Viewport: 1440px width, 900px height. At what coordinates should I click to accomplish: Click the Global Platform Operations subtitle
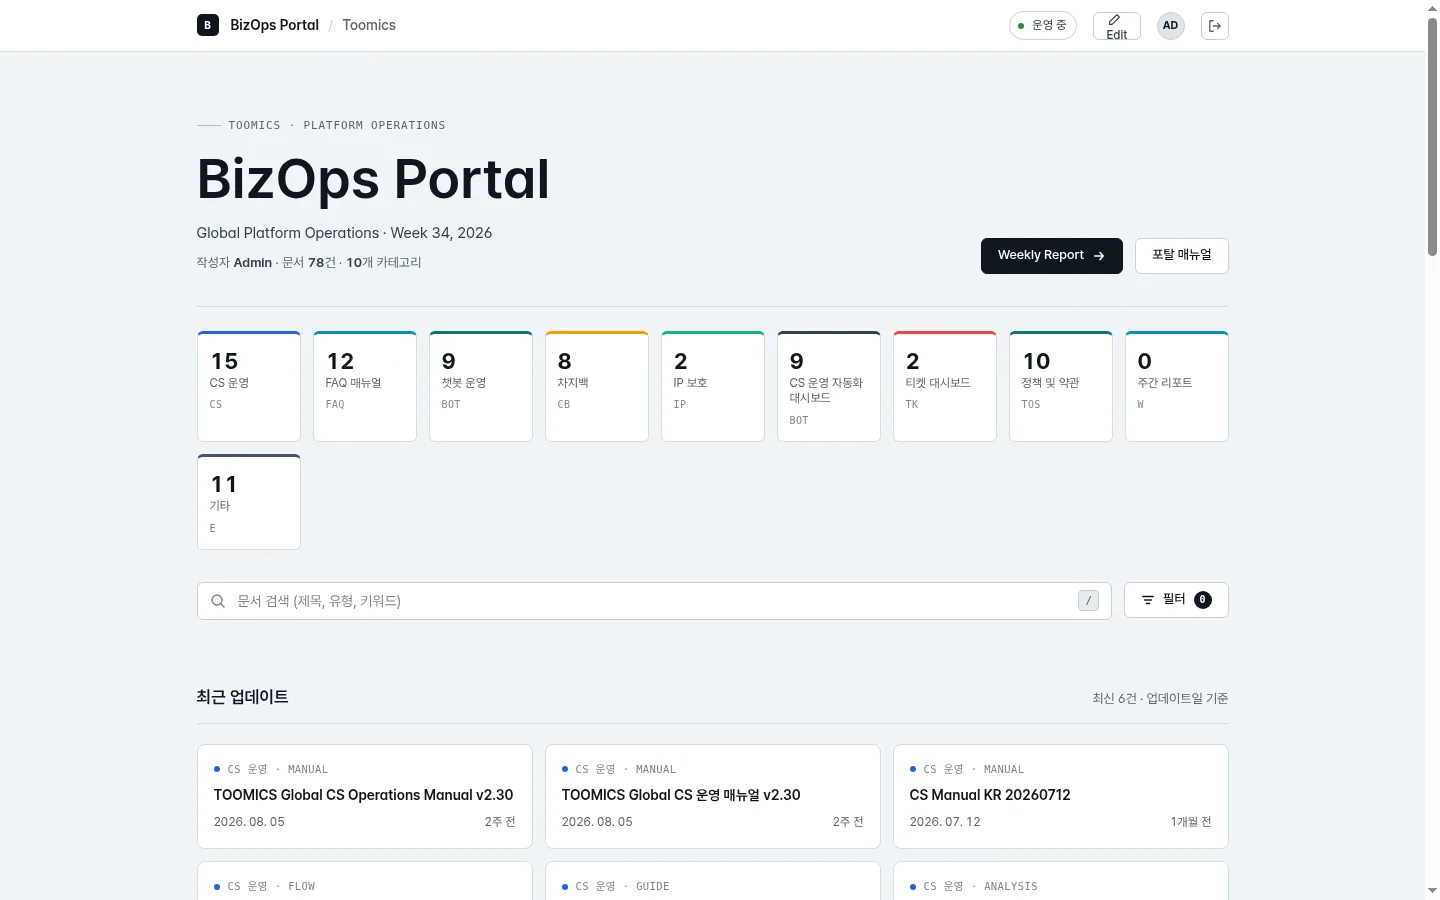(x=344, y=233)
